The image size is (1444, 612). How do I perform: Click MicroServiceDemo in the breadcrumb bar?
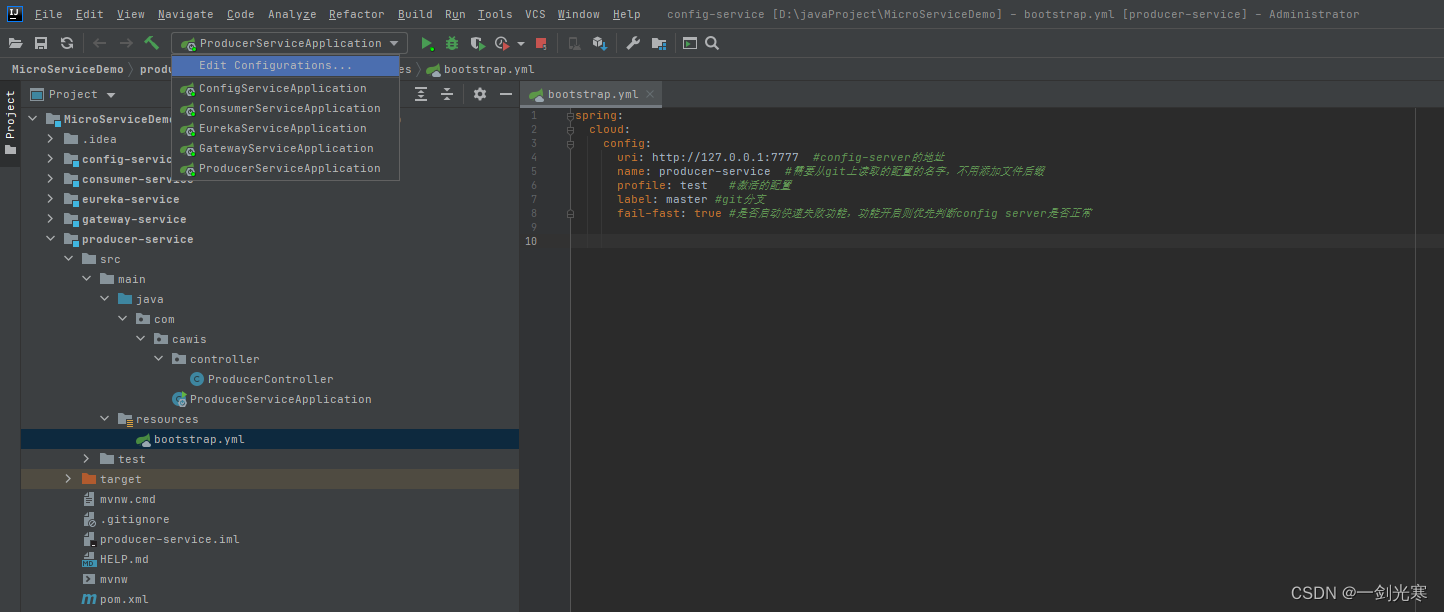[x=67, y=69]
